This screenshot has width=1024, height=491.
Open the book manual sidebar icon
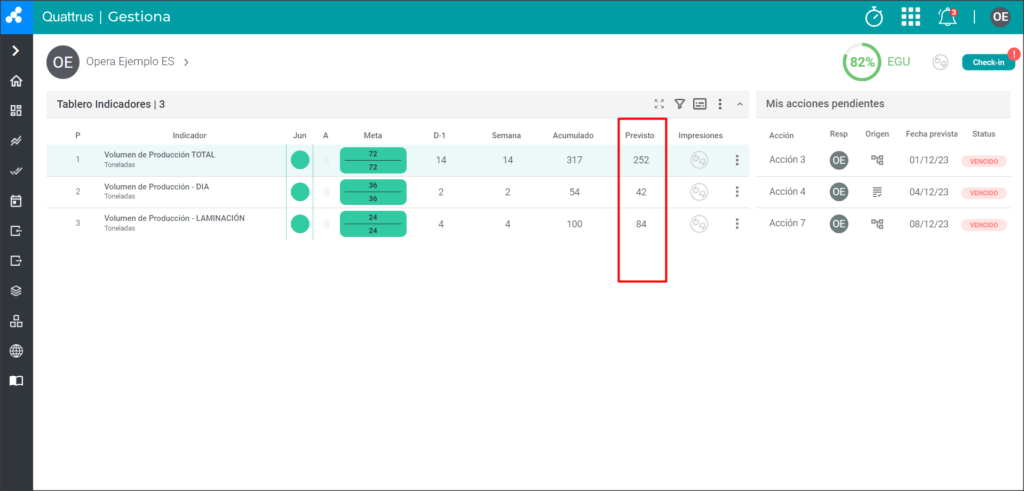pyautogui.click(x=16, y=381)
